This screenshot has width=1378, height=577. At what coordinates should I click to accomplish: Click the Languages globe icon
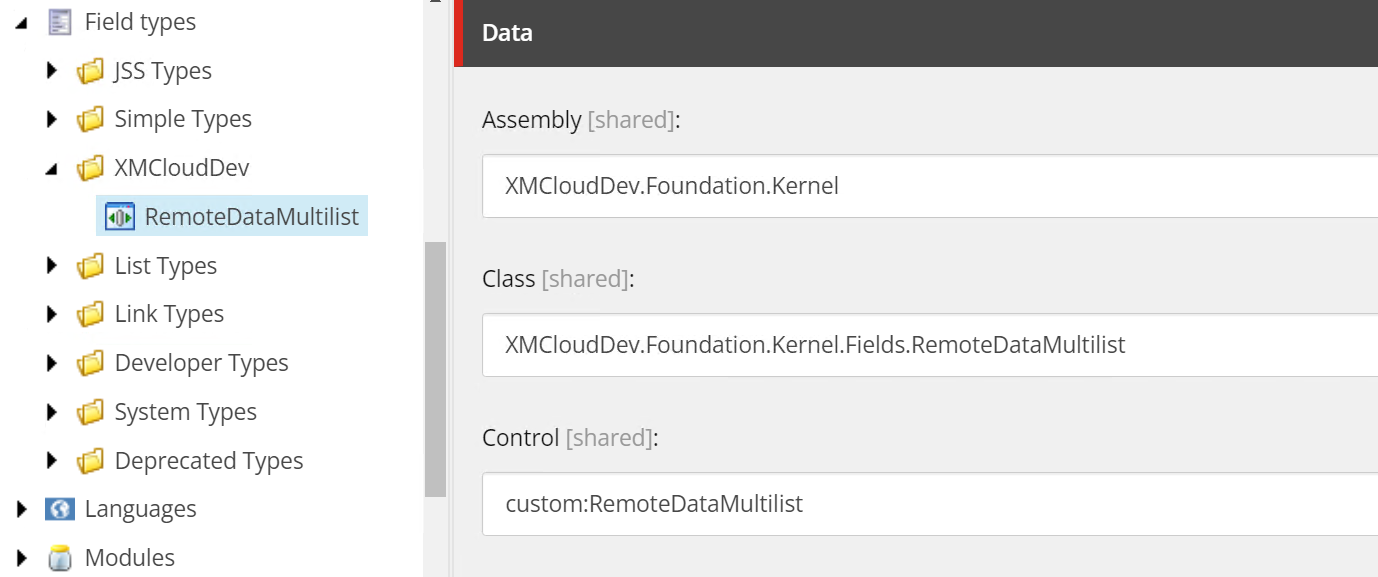[60, 508]
